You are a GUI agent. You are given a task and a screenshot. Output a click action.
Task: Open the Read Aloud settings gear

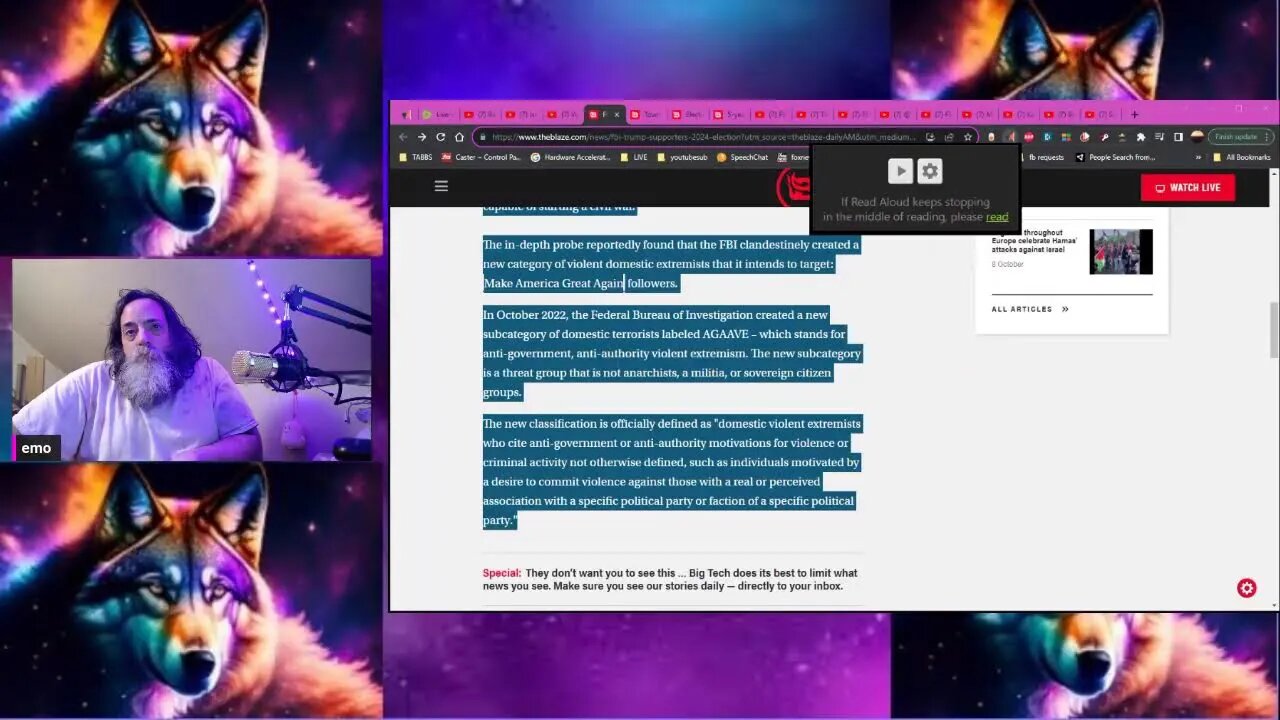click(930, 171)
